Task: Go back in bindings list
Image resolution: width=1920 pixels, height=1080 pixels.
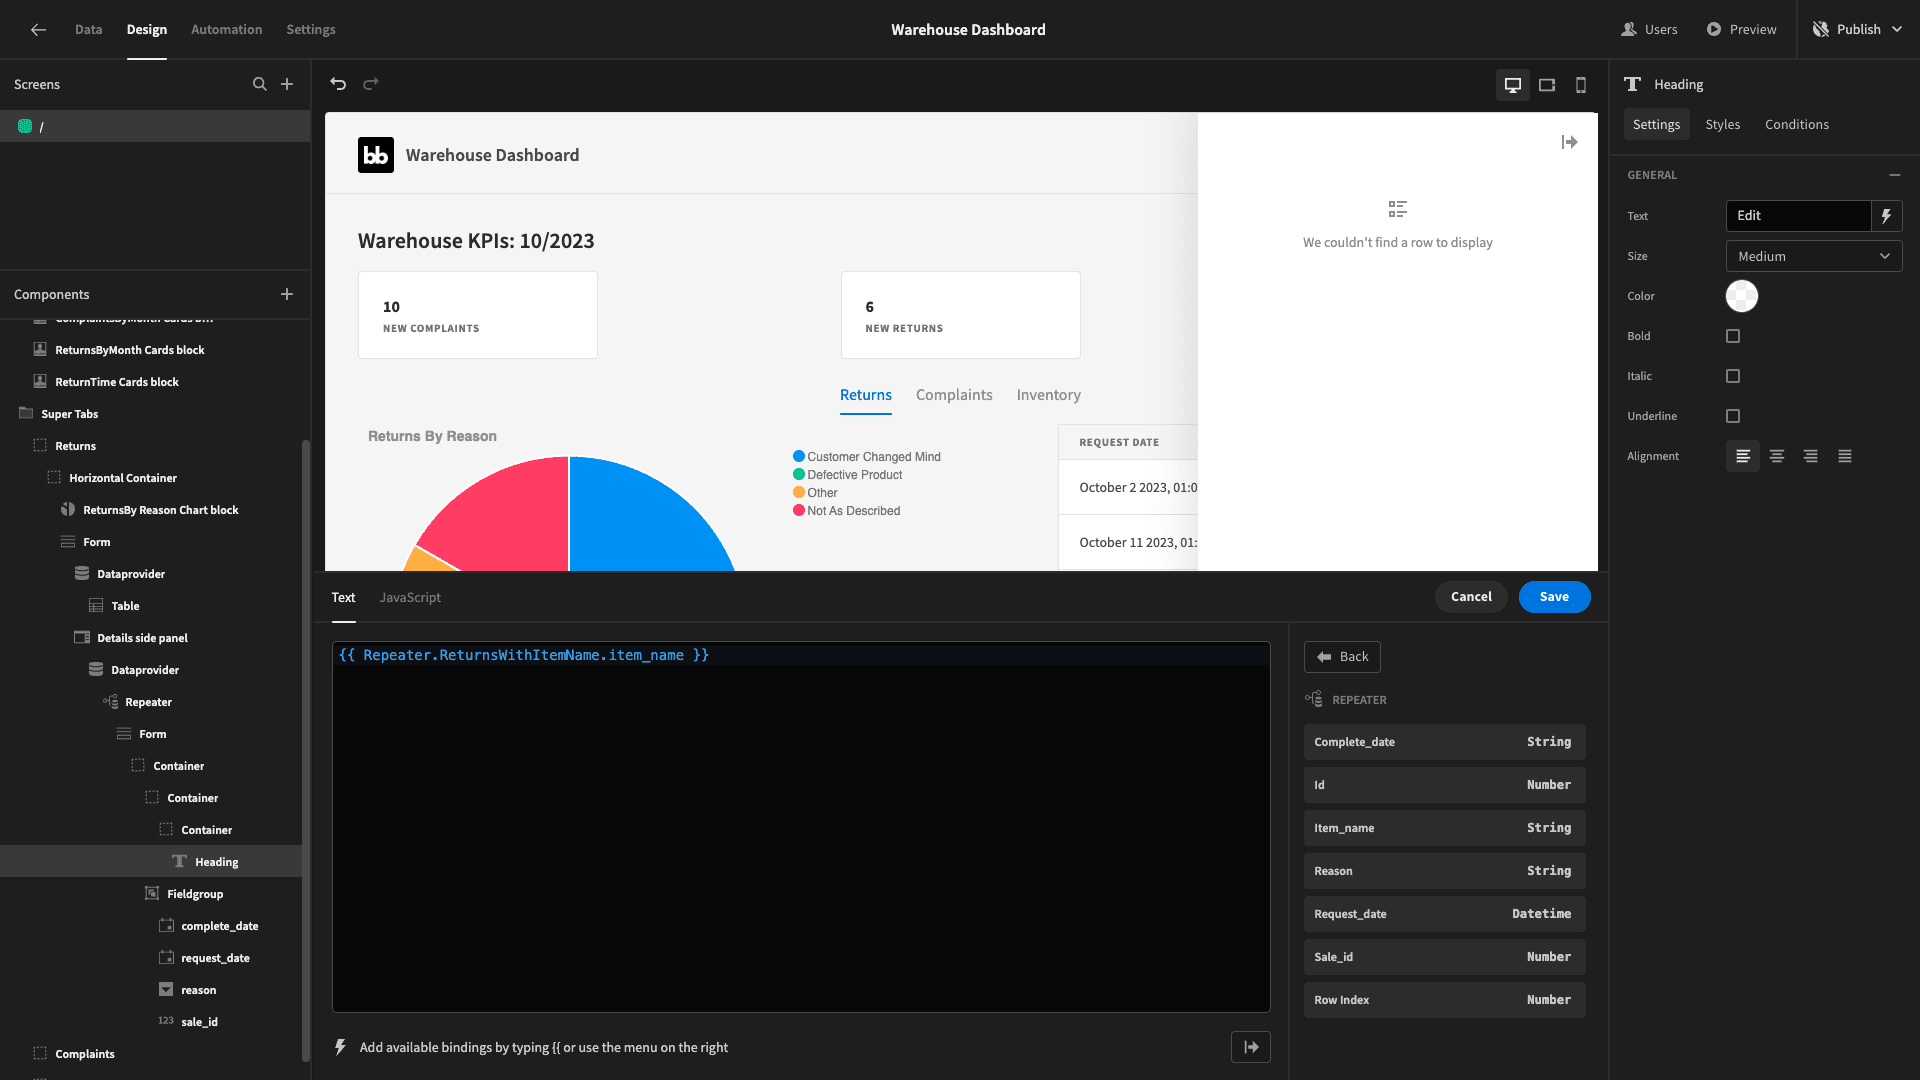Action: tap(1342, 657)
